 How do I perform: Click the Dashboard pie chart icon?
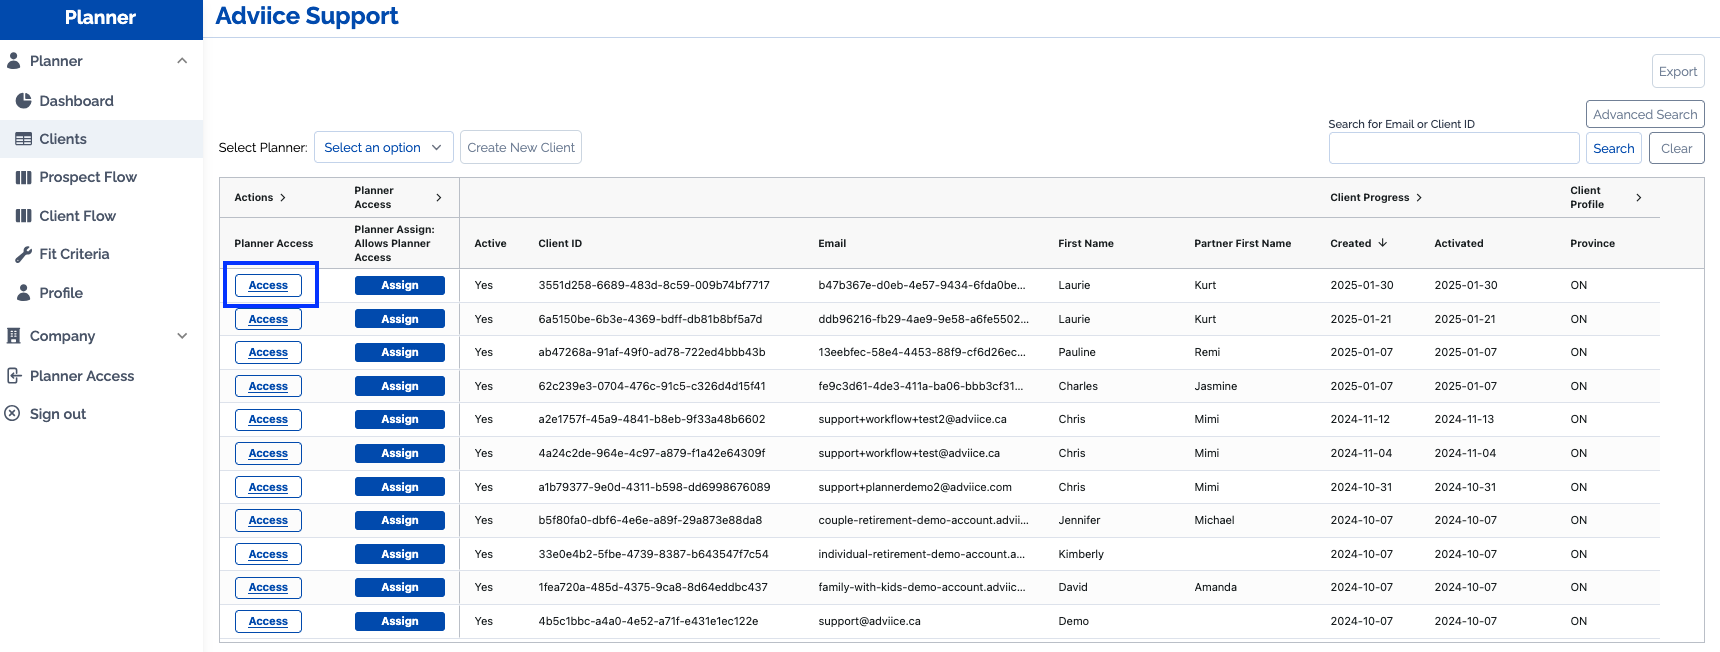pos(23,101)
